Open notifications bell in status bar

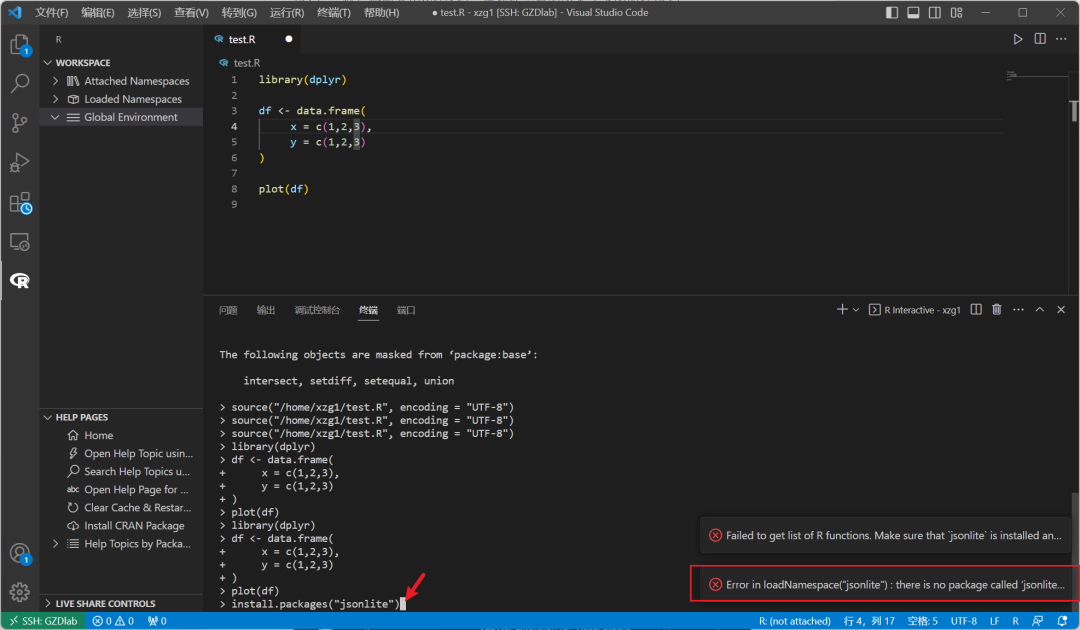1062,621
